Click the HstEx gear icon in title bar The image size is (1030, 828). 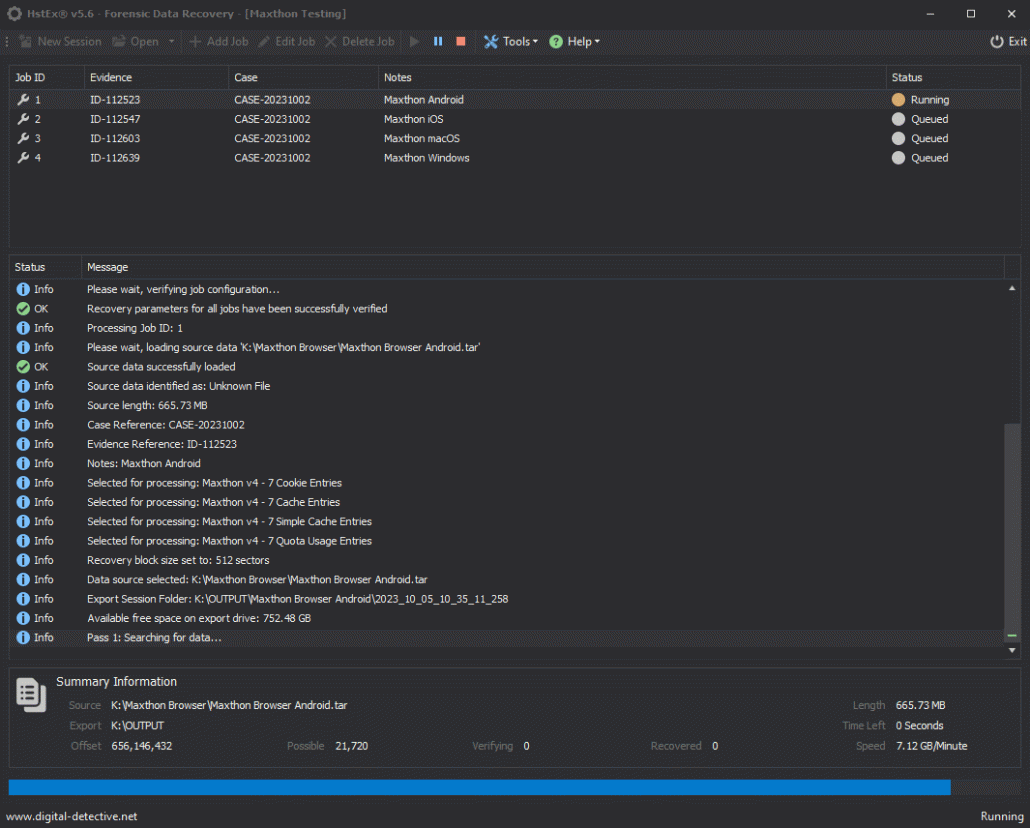(14, 14)
